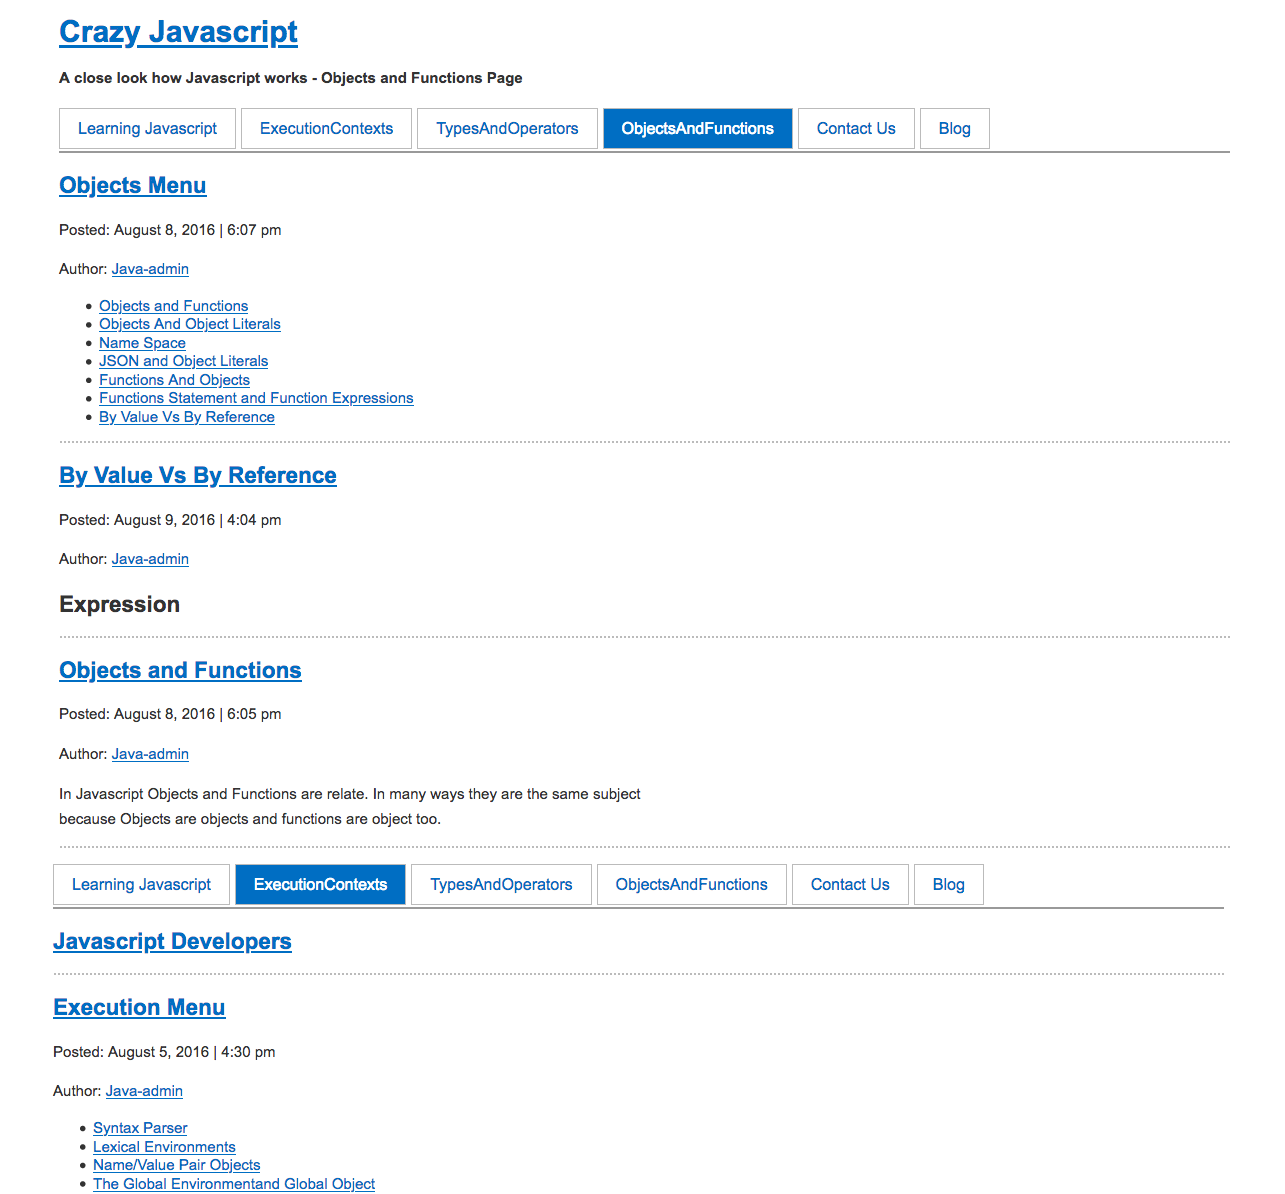1285x1194 pixels.
Task: Open TypesAndOperators tab in top navigation bar
Action: (x=507, y=129)
